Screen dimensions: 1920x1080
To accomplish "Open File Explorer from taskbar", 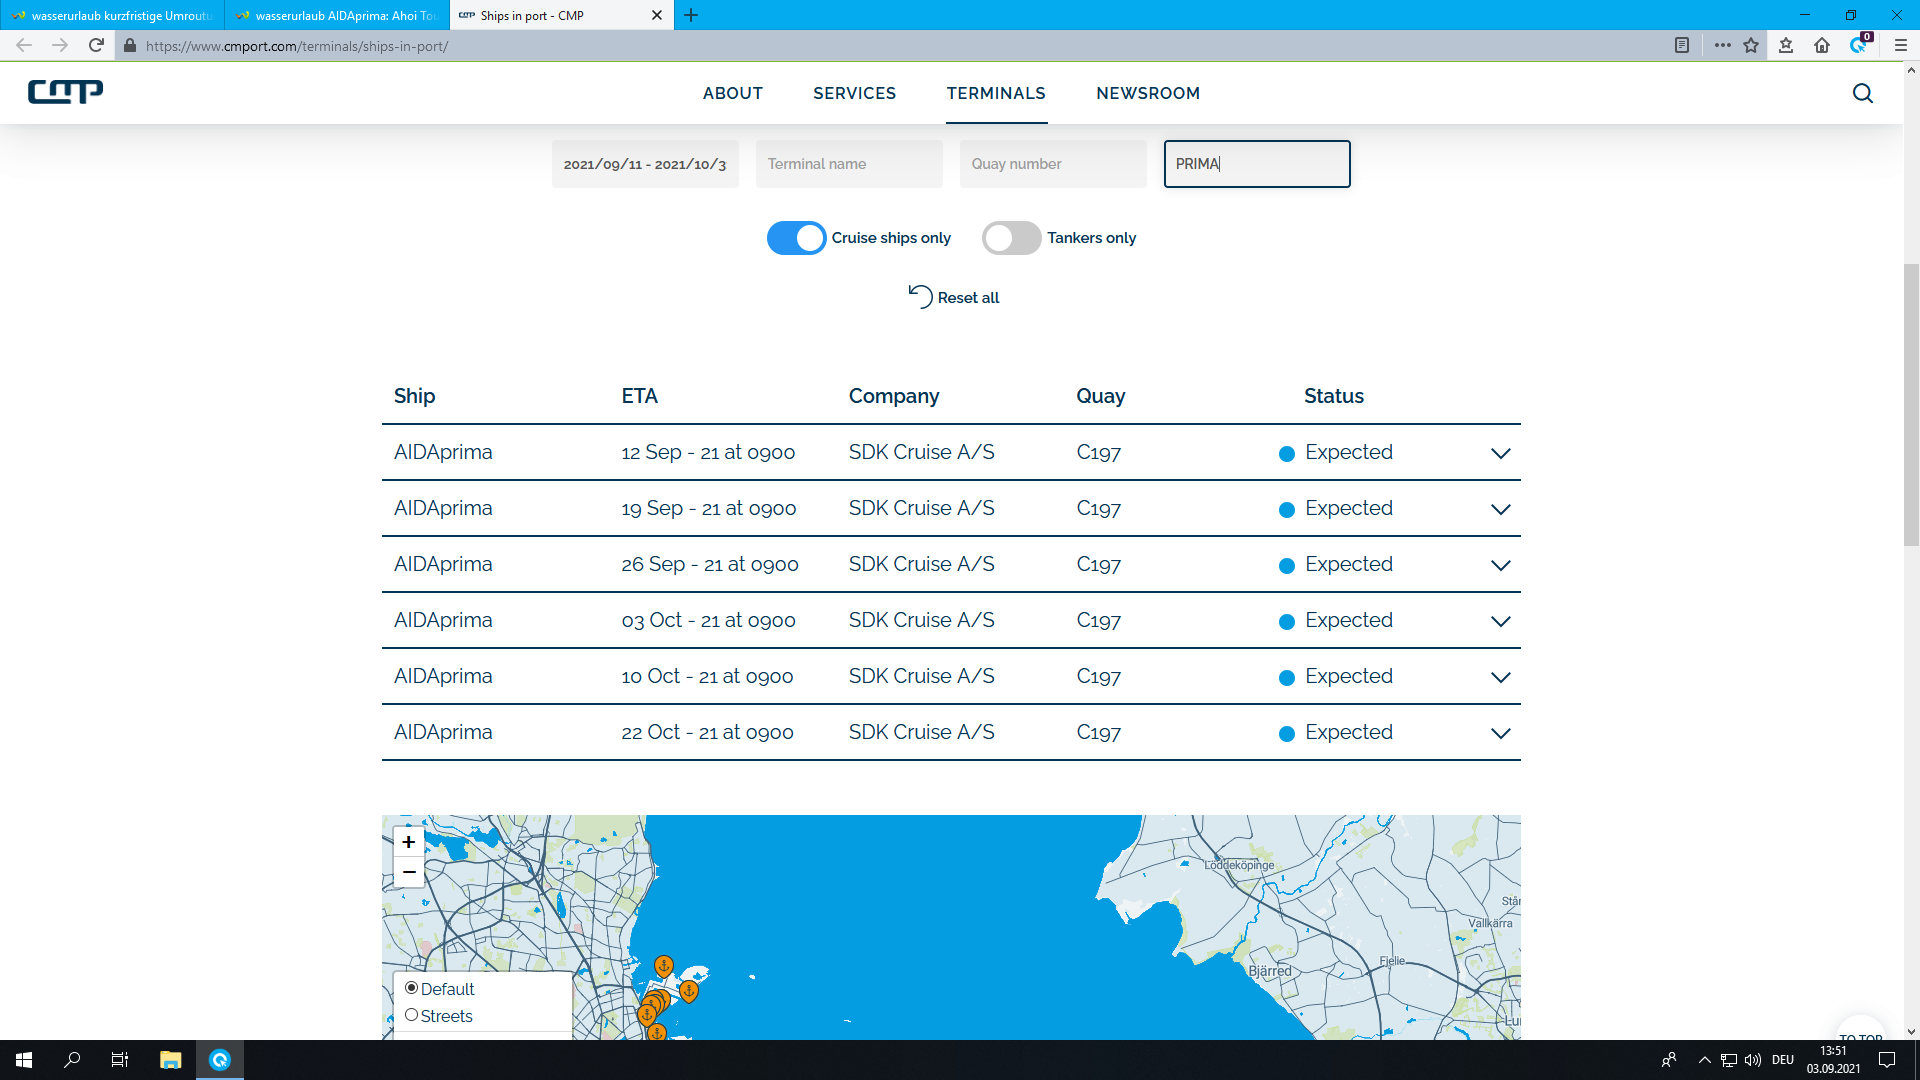I will click(170, 1060).
